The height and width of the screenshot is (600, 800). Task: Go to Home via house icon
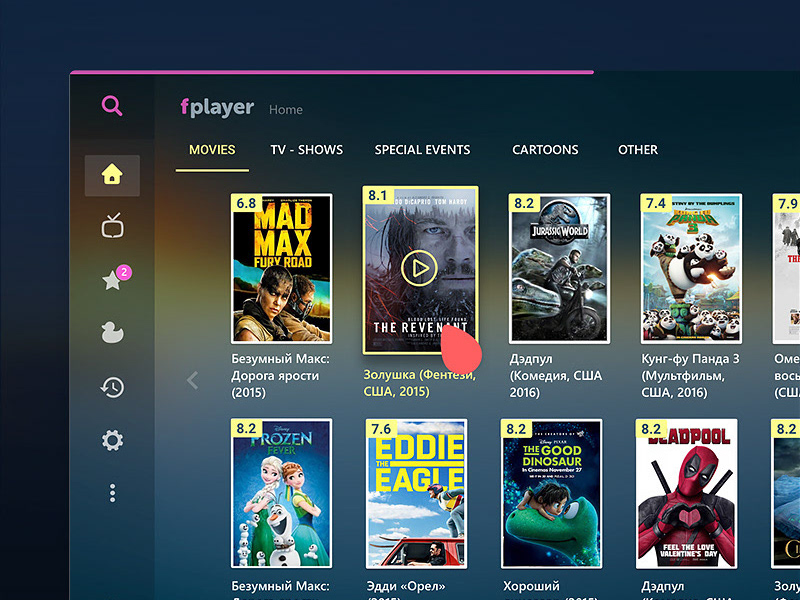click(112, 175)
